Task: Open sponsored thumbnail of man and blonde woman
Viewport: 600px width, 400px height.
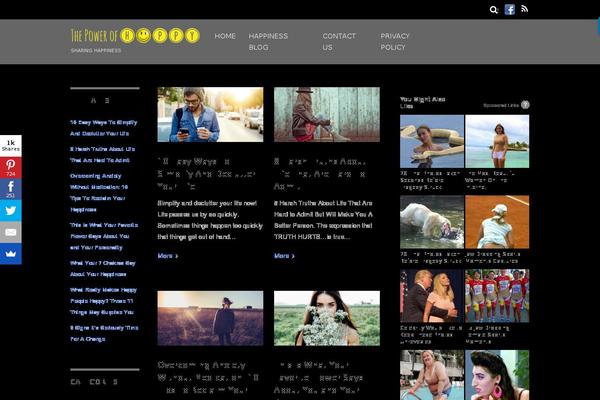Action: [x=432, y=296]
